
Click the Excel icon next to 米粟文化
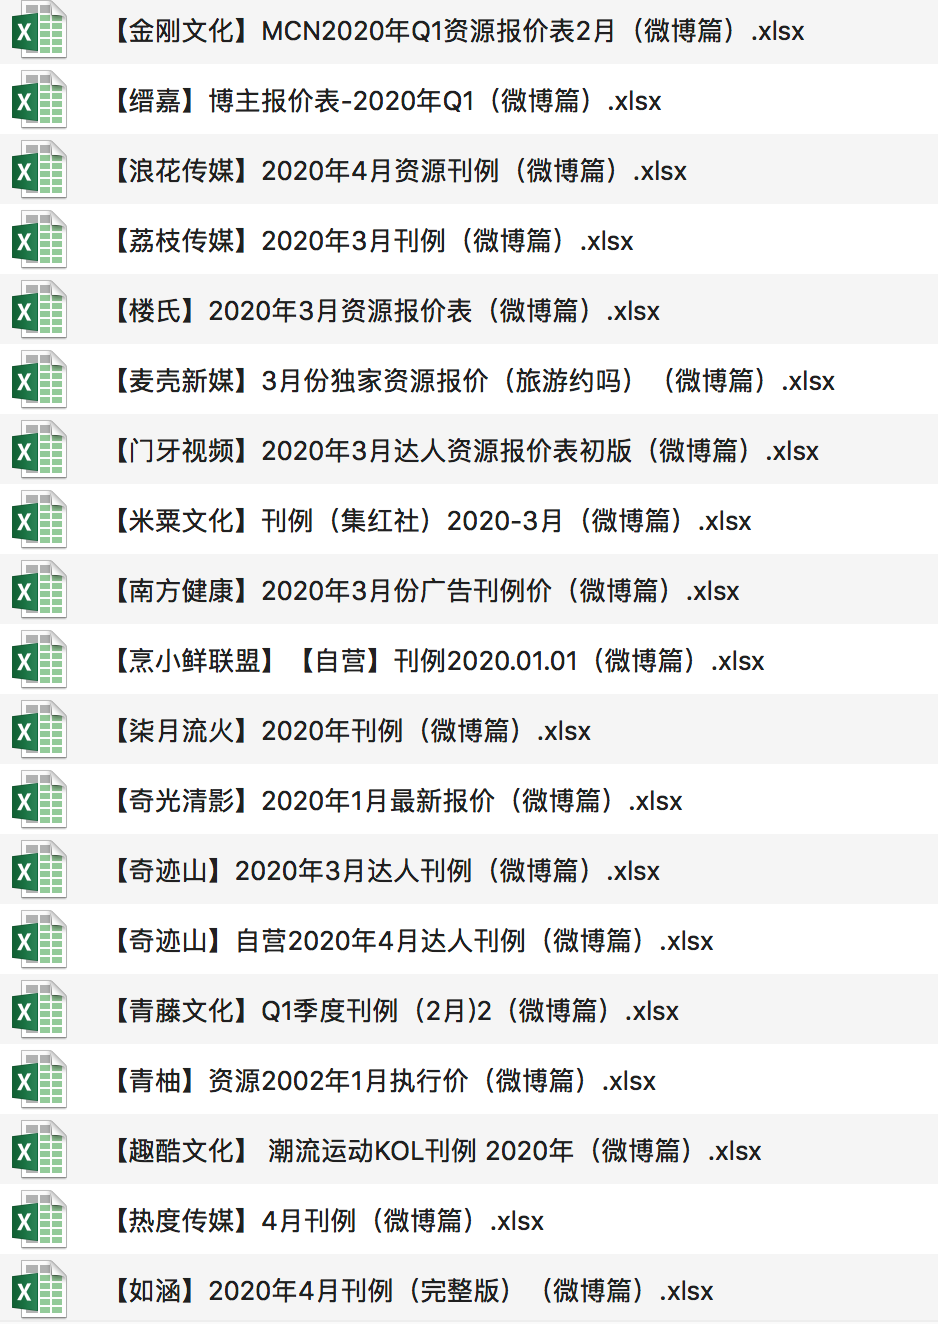pos(39,521)
